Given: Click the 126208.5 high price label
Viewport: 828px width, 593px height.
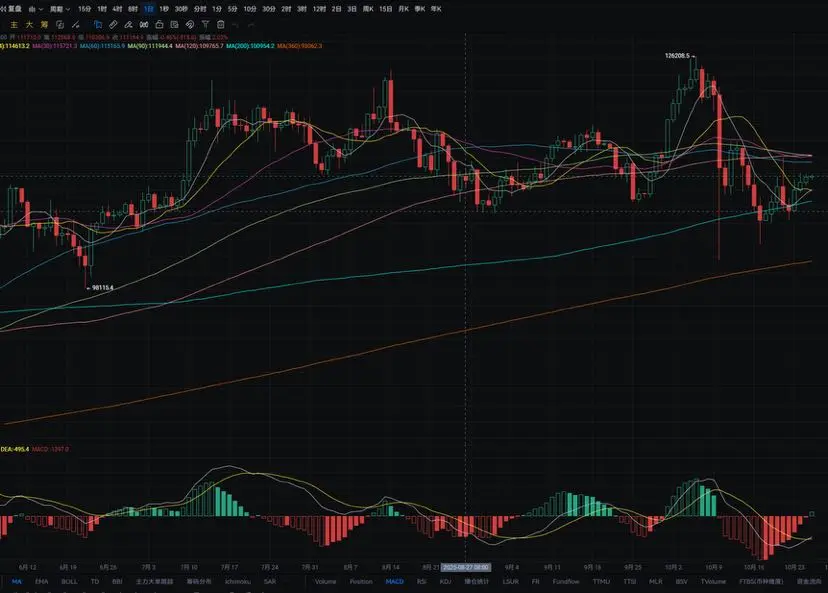Looking at the screenshot, I should pos(678,55).
